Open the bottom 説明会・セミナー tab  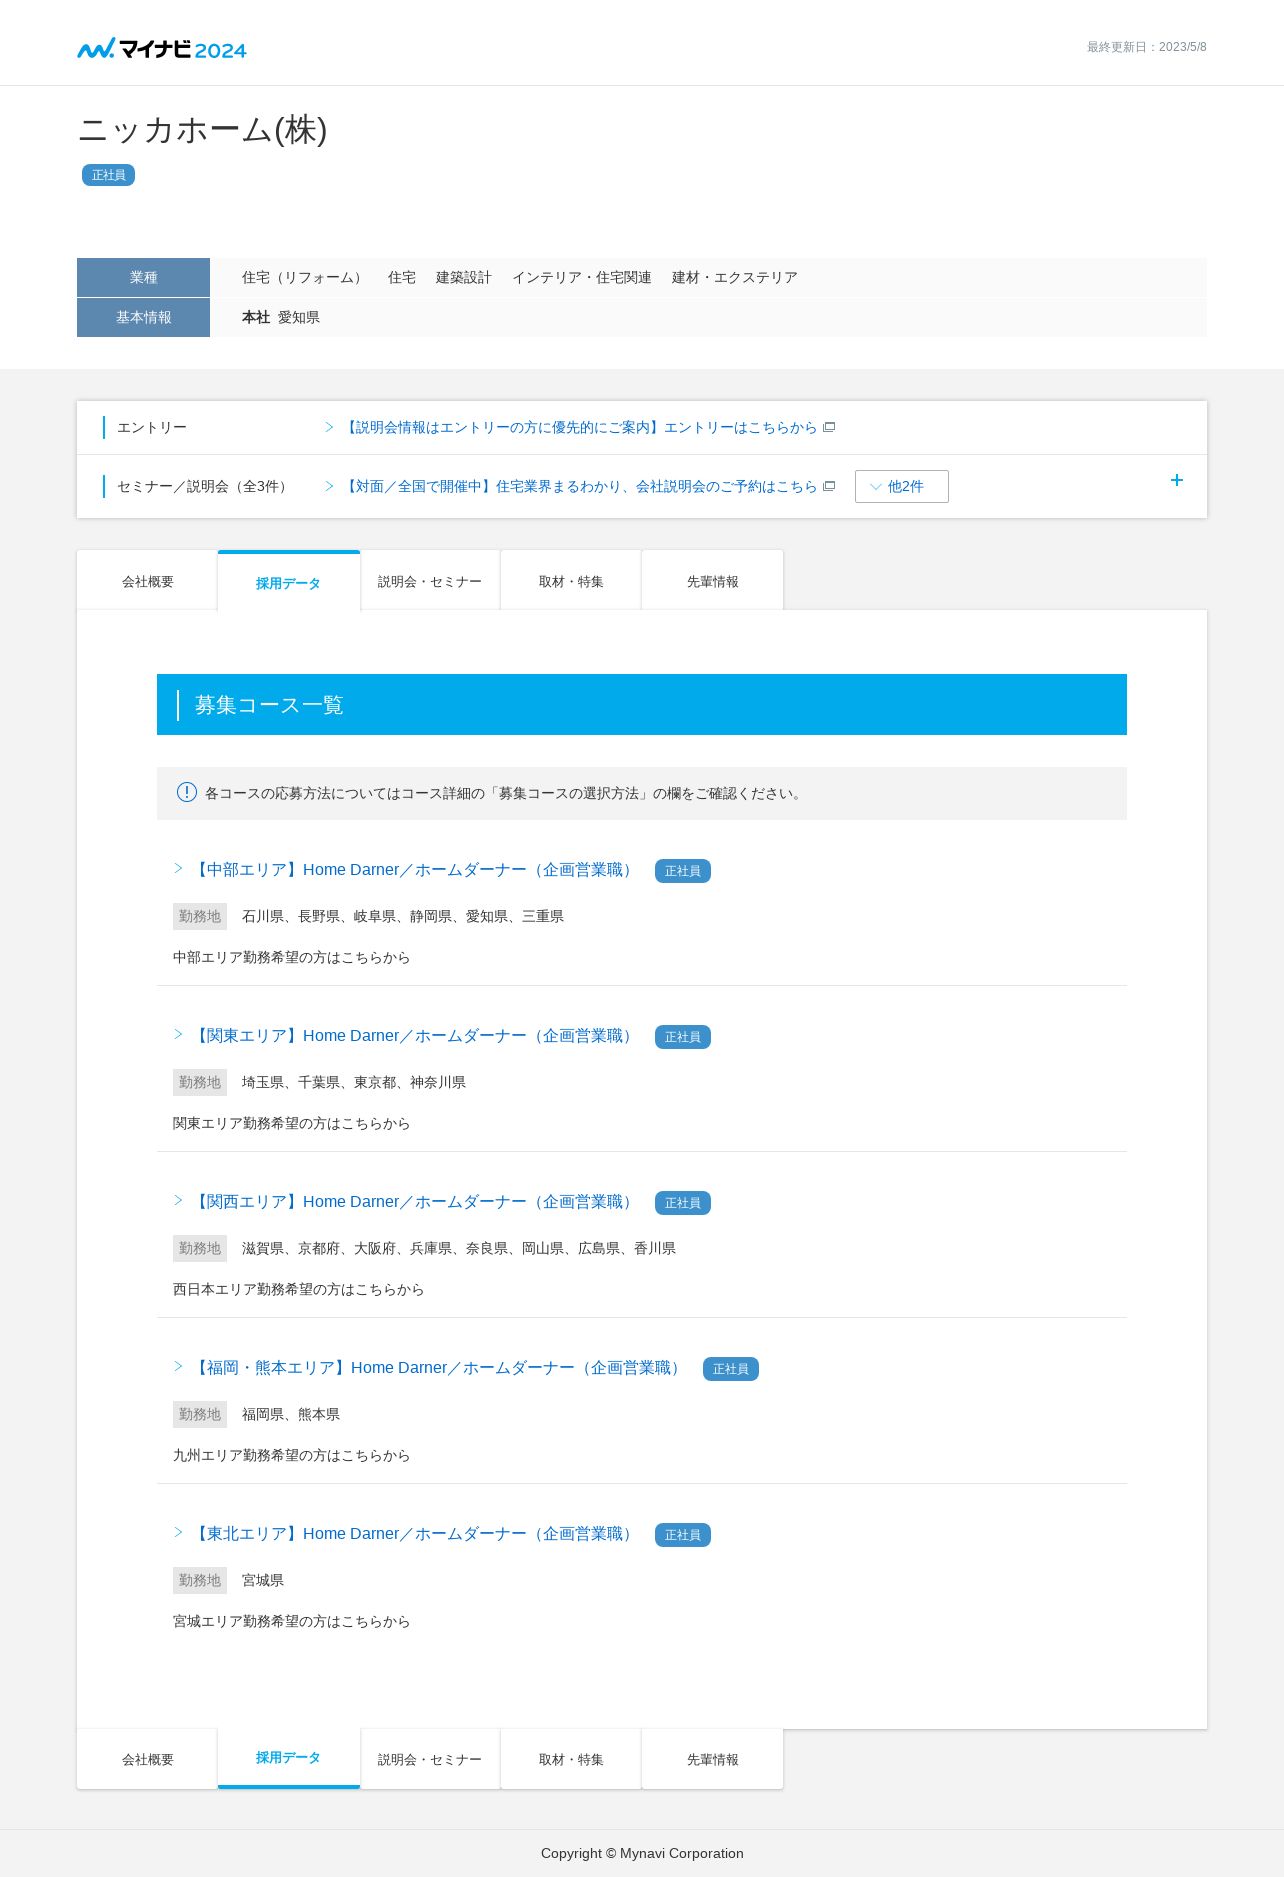point(430,1759)
